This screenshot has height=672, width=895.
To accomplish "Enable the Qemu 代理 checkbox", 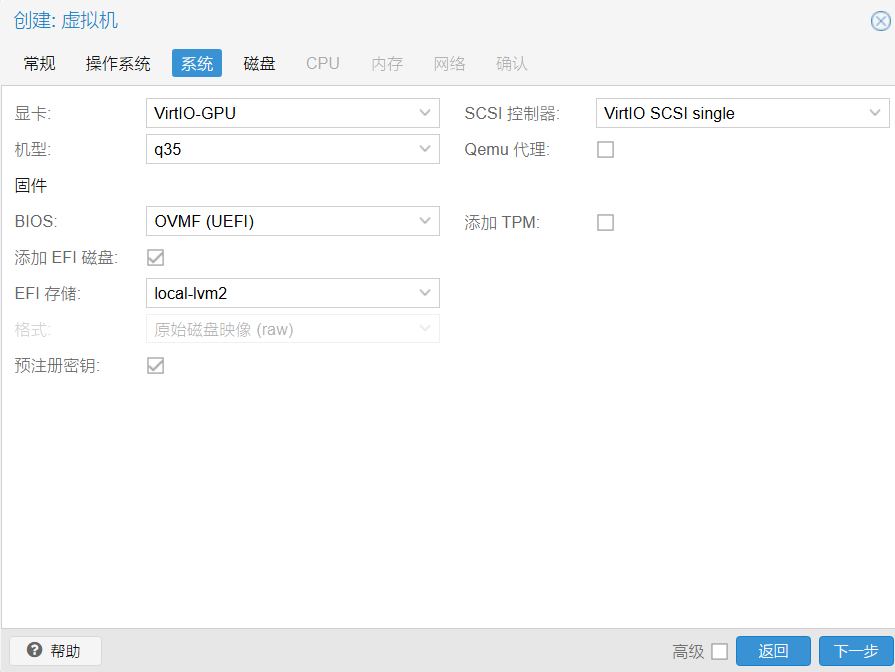I will pos(605,150).
